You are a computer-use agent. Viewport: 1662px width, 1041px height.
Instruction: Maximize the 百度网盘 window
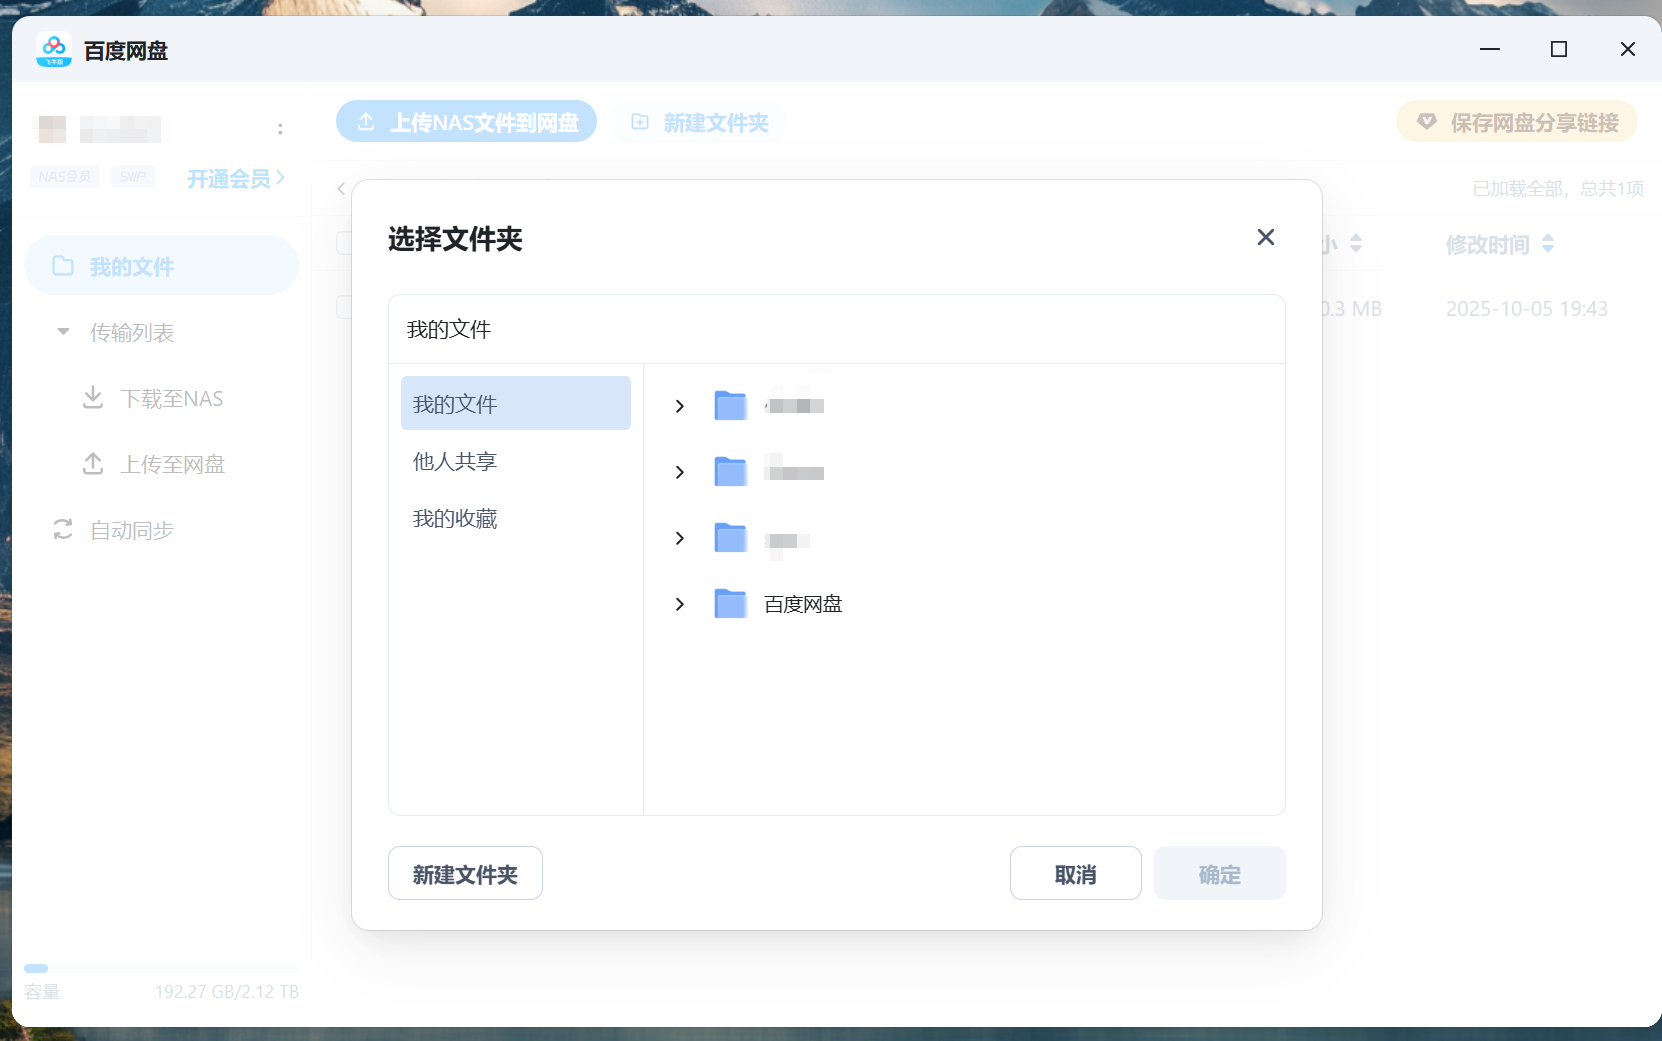pos(1559,49)
